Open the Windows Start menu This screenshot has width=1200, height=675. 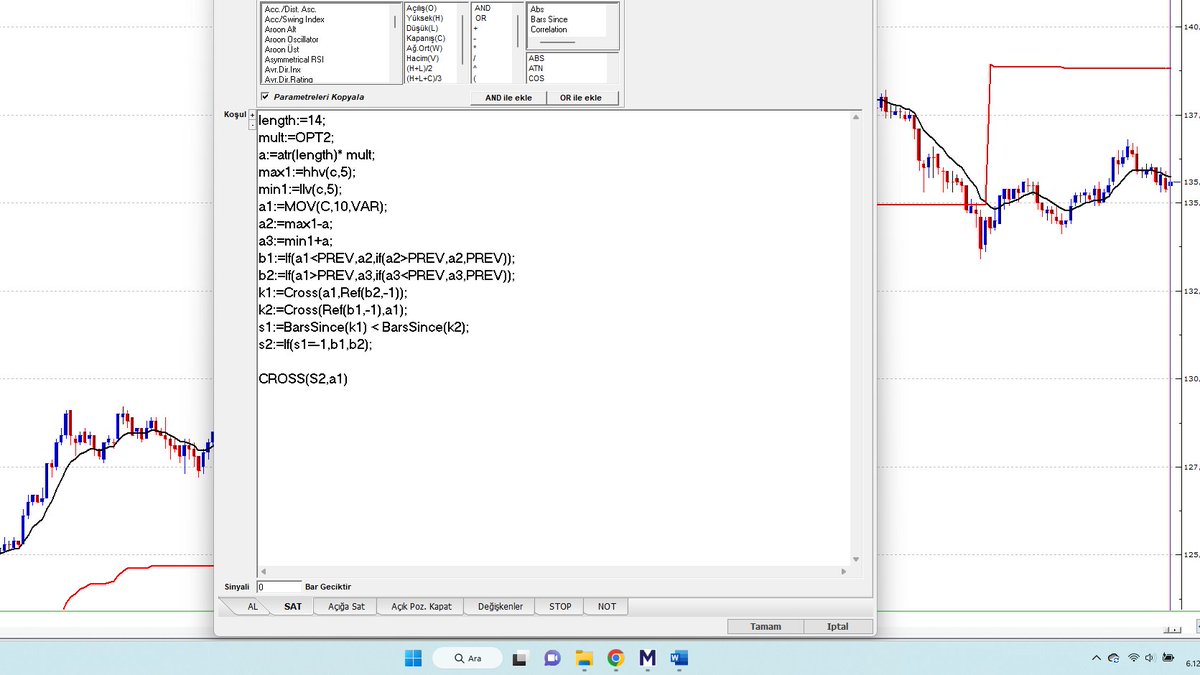(x=413, y=658)
